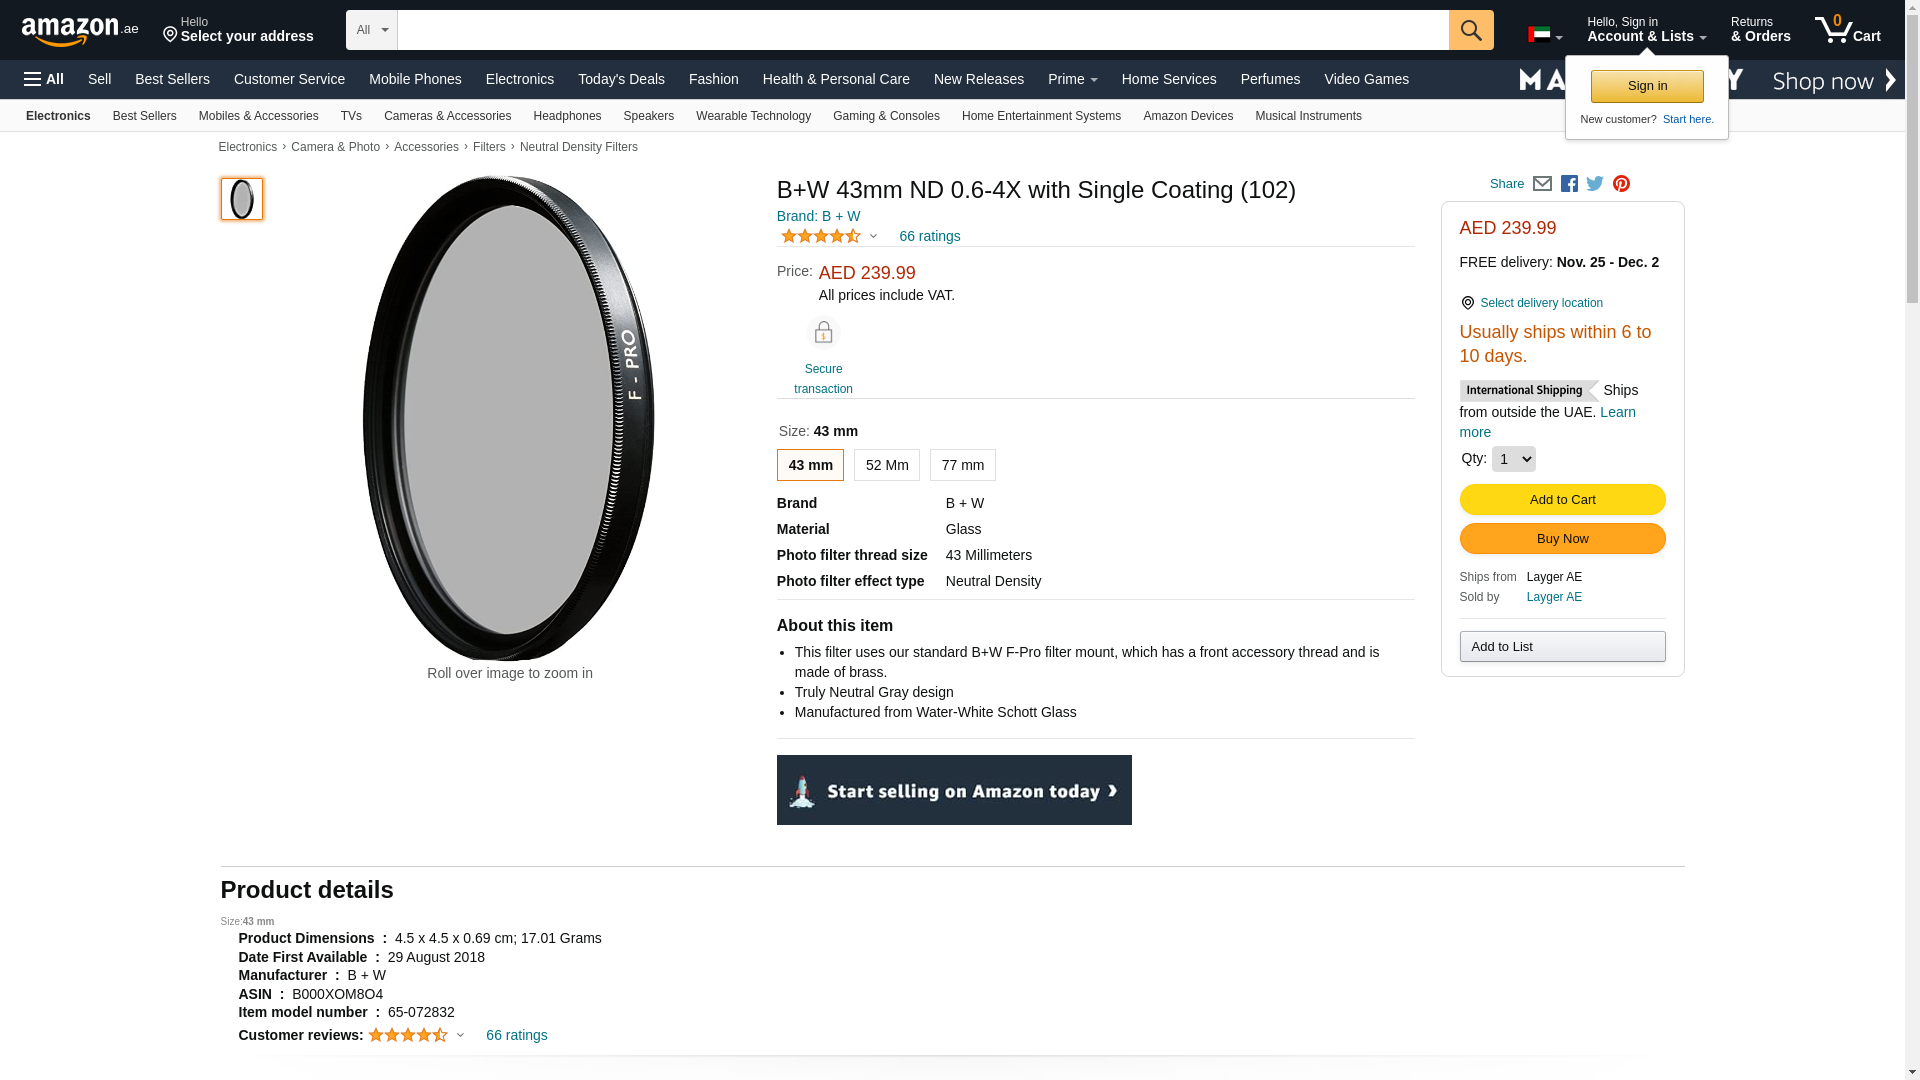Click the Buy Now button
The width and height of the screenshot is (1920, 1080).
pos(1562,539)
